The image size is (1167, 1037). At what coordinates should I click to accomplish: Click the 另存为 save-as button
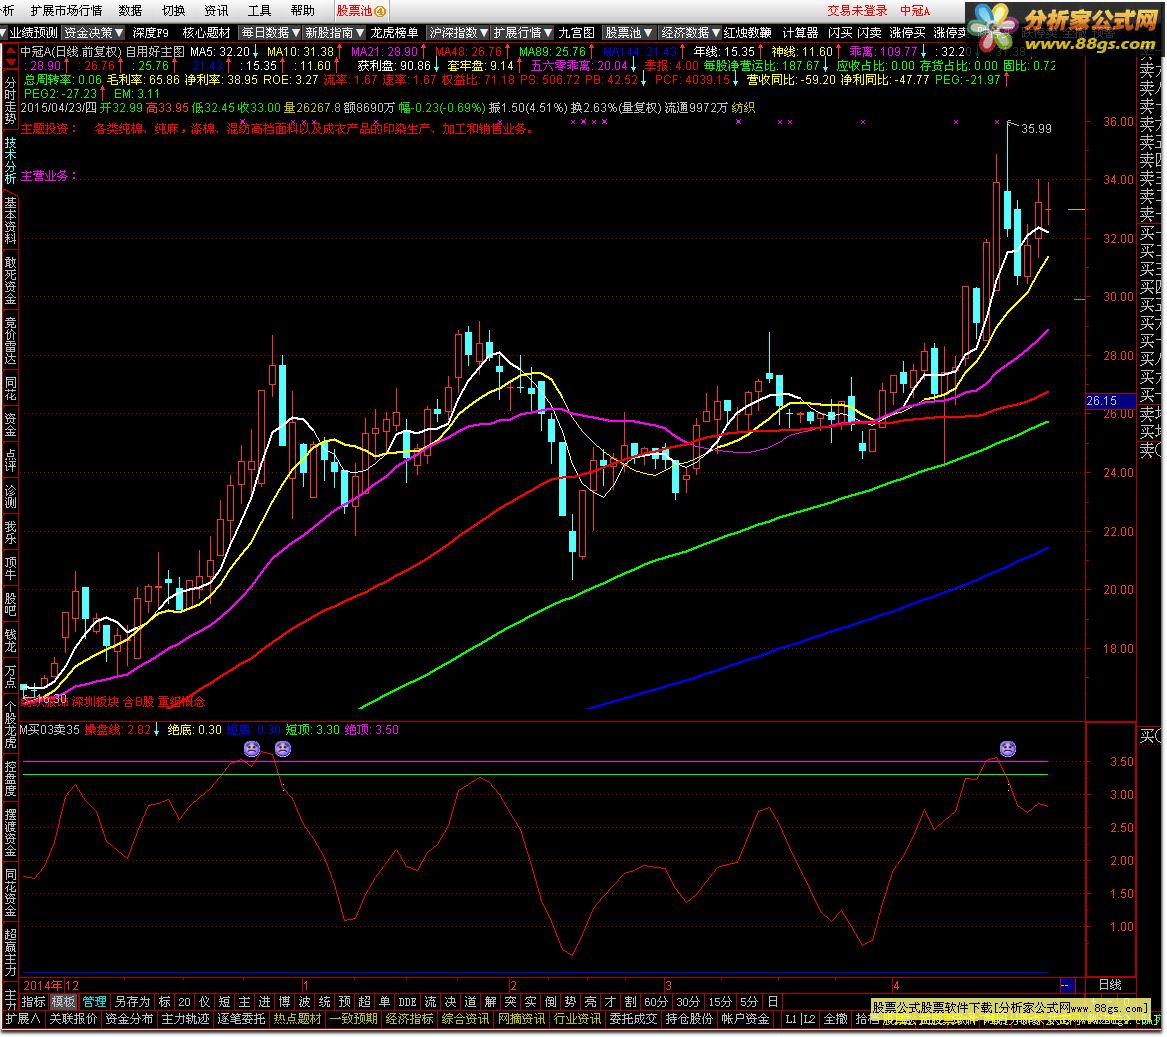(132, 1002)
